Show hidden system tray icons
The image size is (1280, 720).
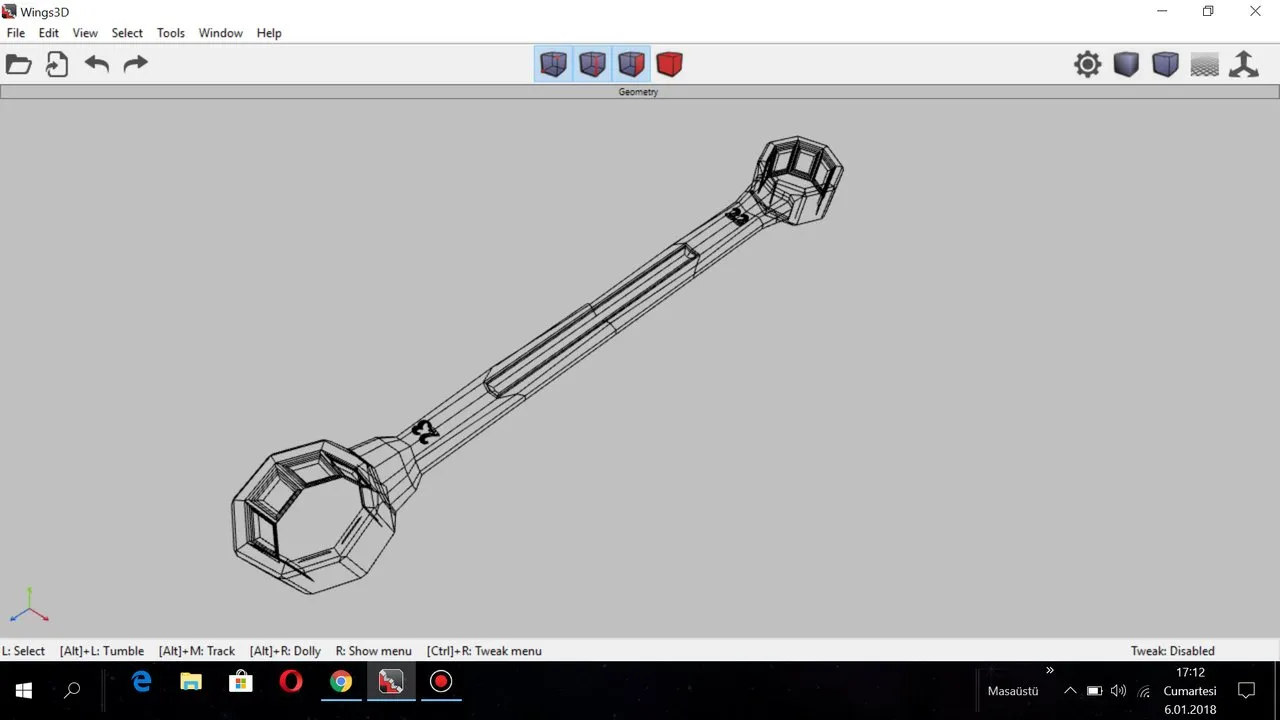1070,691
